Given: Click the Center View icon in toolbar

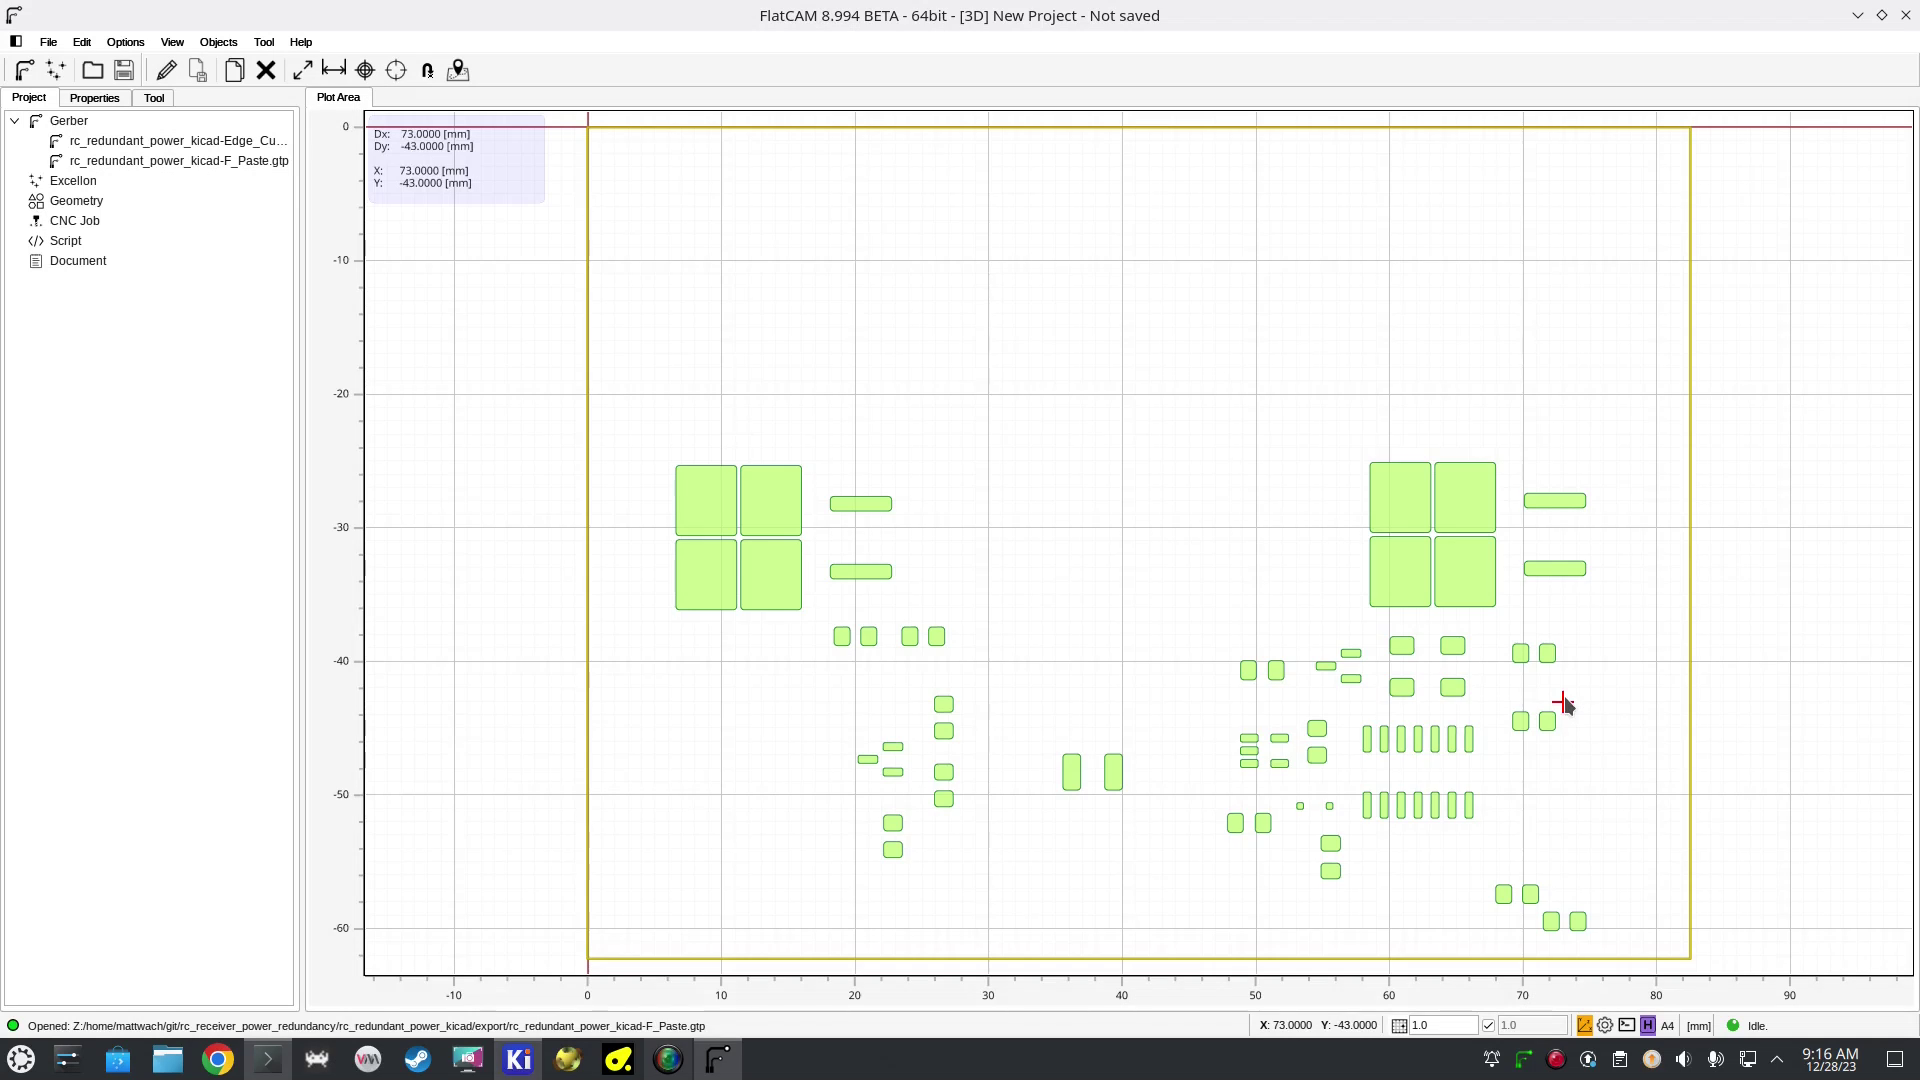Looking at the screenshot, I should click(396, 70).
